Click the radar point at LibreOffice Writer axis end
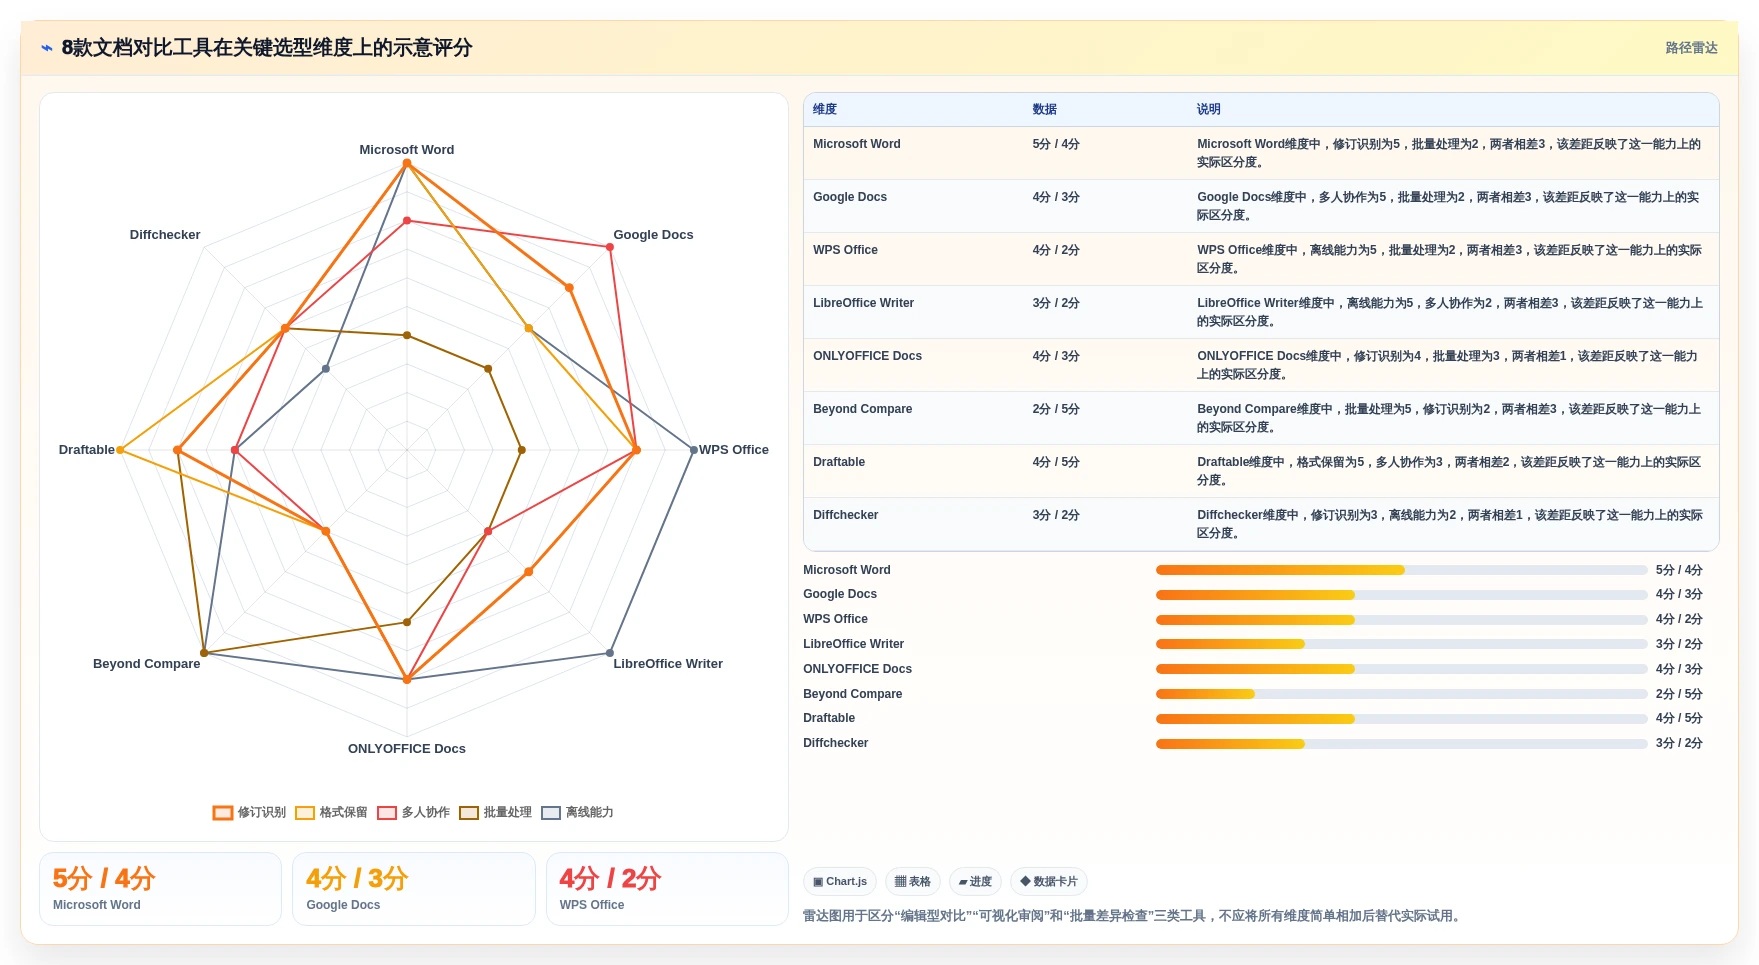The image size is (1759, 965). click(610, 653)
